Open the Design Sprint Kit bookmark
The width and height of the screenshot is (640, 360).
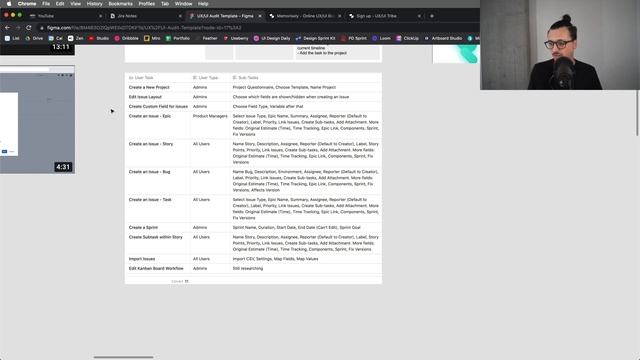point(316,38)
